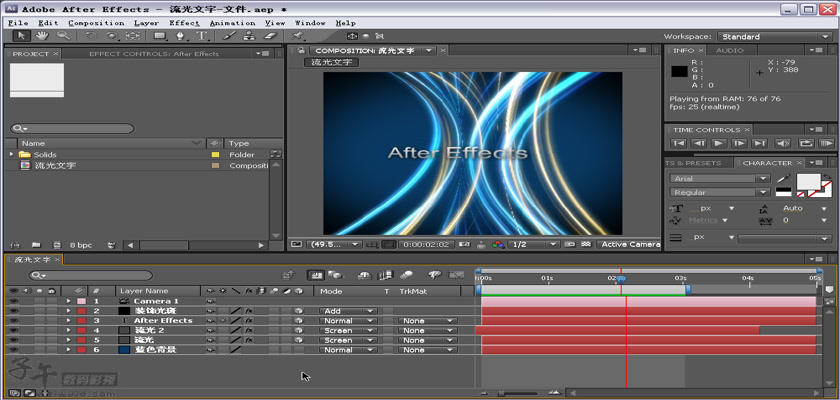
Task: Click the 0:00:02:02 current time display
Action: click(x=426, y=244)
